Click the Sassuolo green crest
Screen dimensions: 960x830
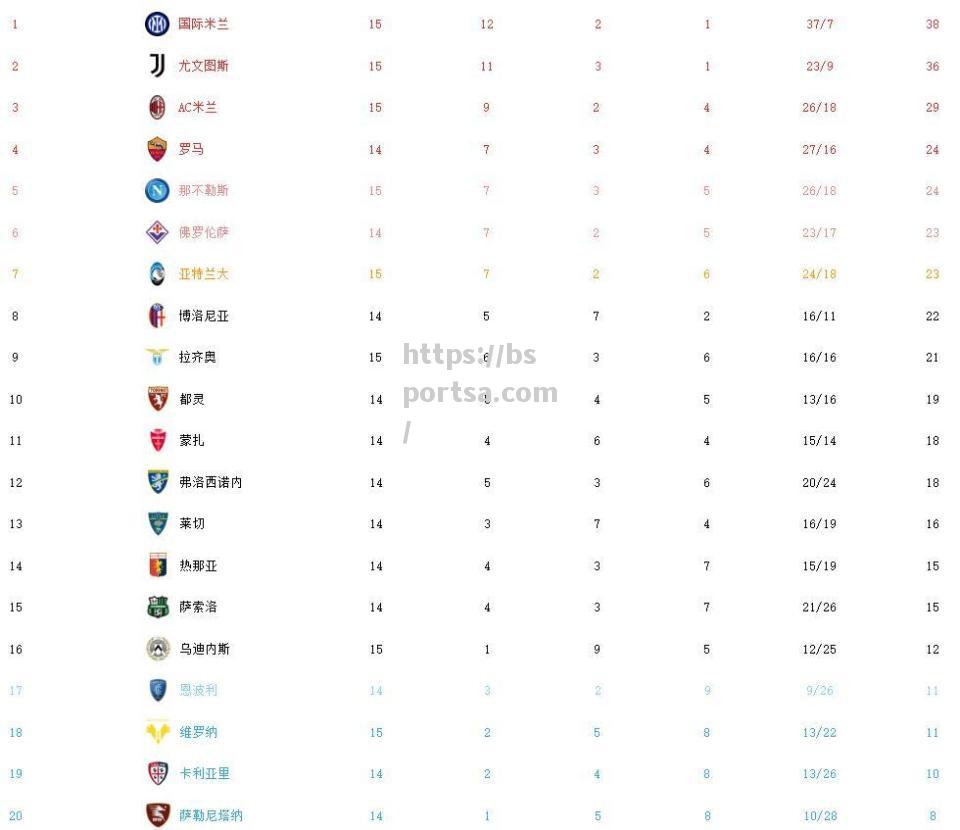tap(158, 607)
